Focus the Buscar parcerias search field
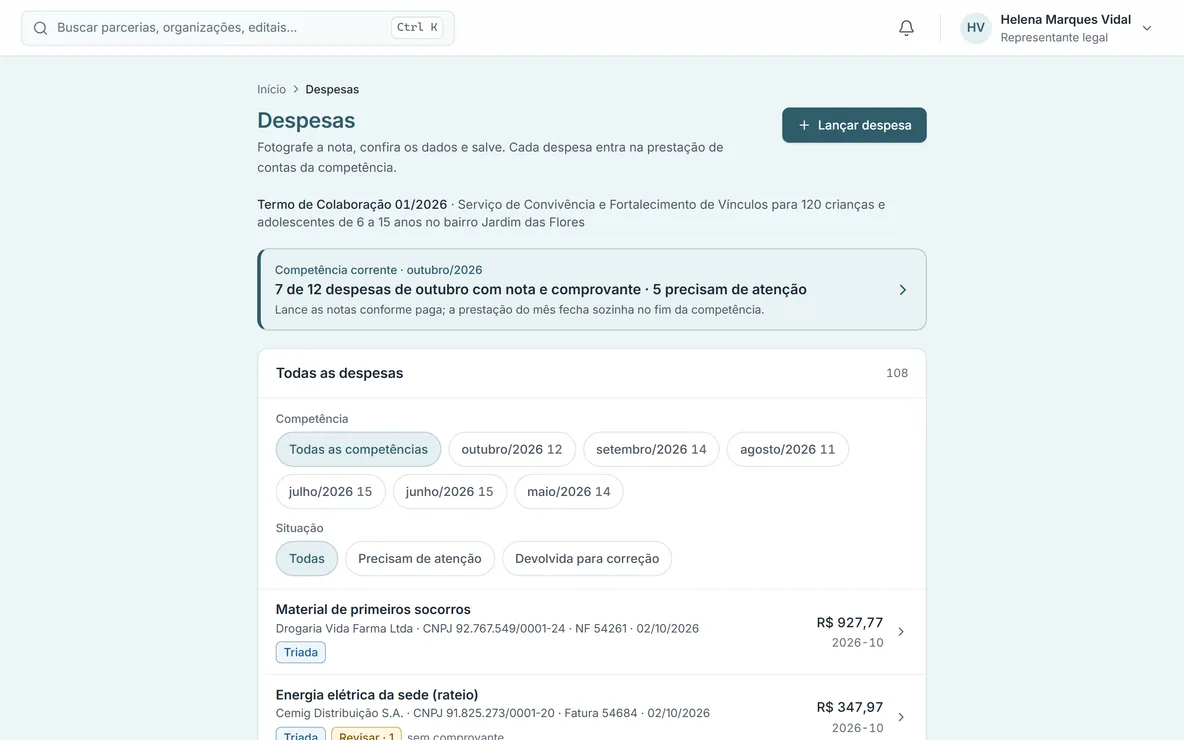 (x=237, y=28)
